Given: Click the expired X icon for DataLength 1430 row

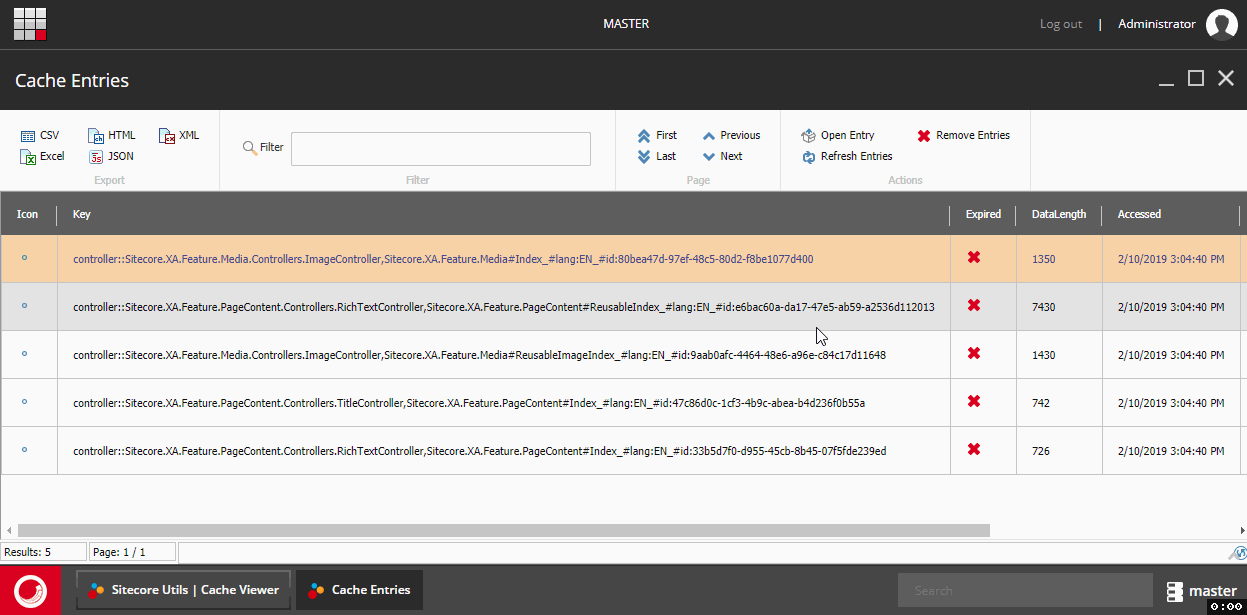Looking at the screenshot, I should click(974, 354).
